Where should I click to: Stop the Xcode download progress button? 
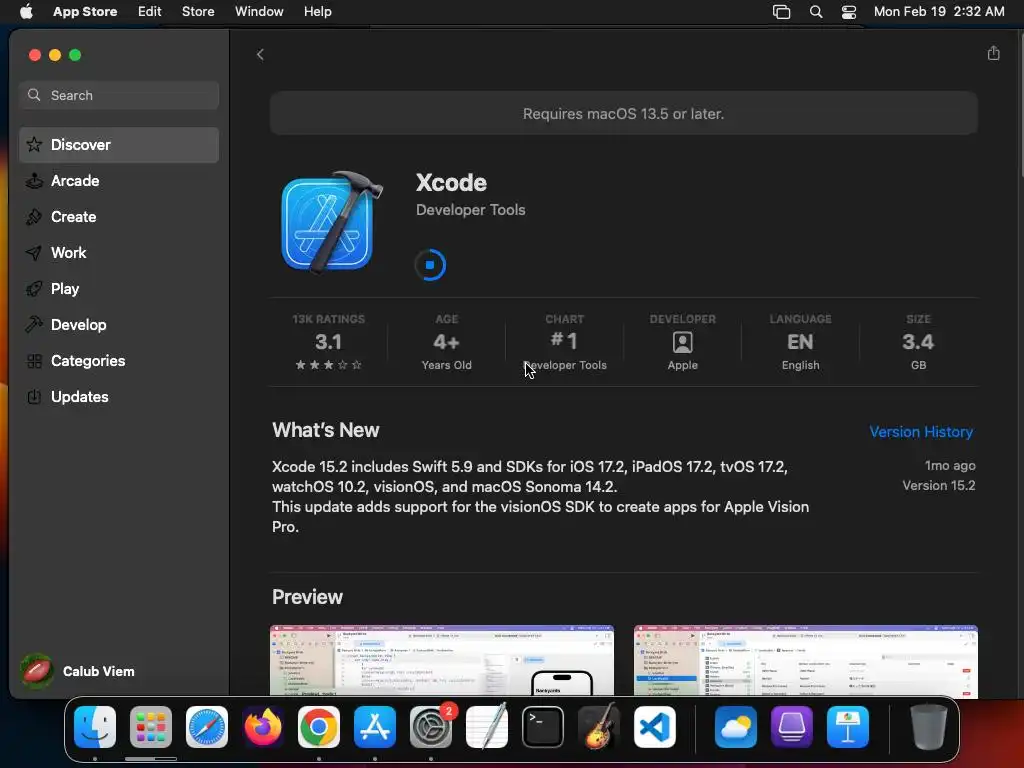[x=430, y=265]
